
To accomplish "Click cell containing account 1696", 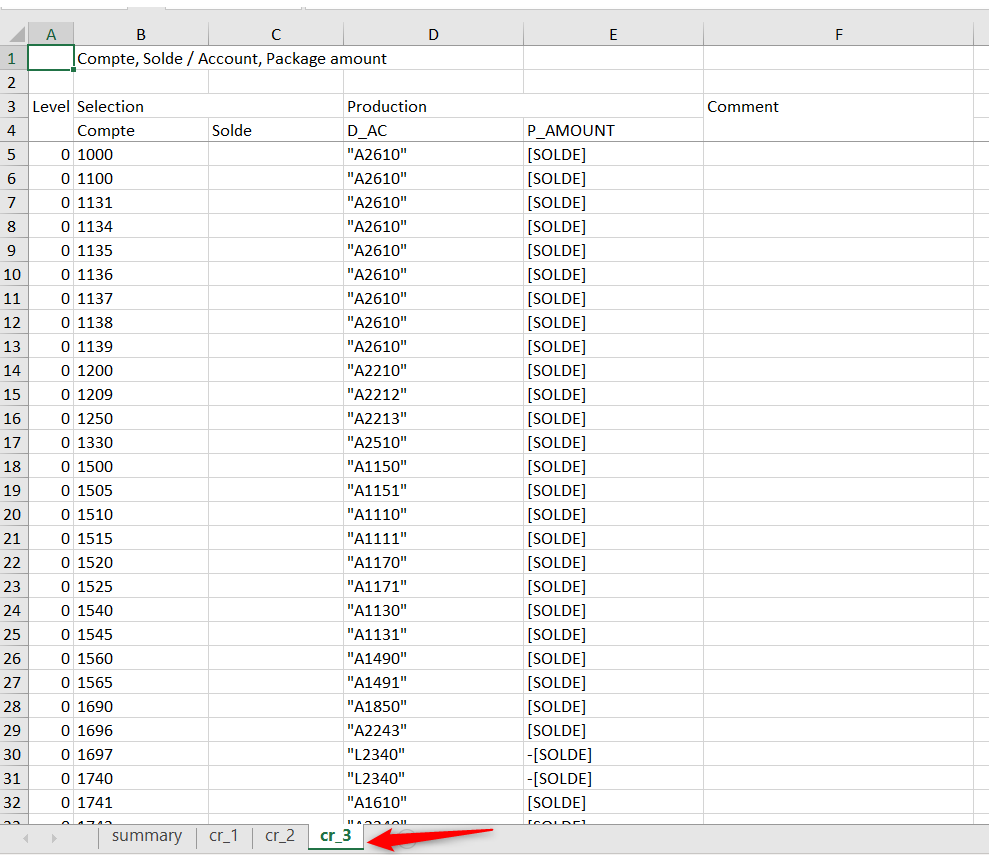I will 141,730.
